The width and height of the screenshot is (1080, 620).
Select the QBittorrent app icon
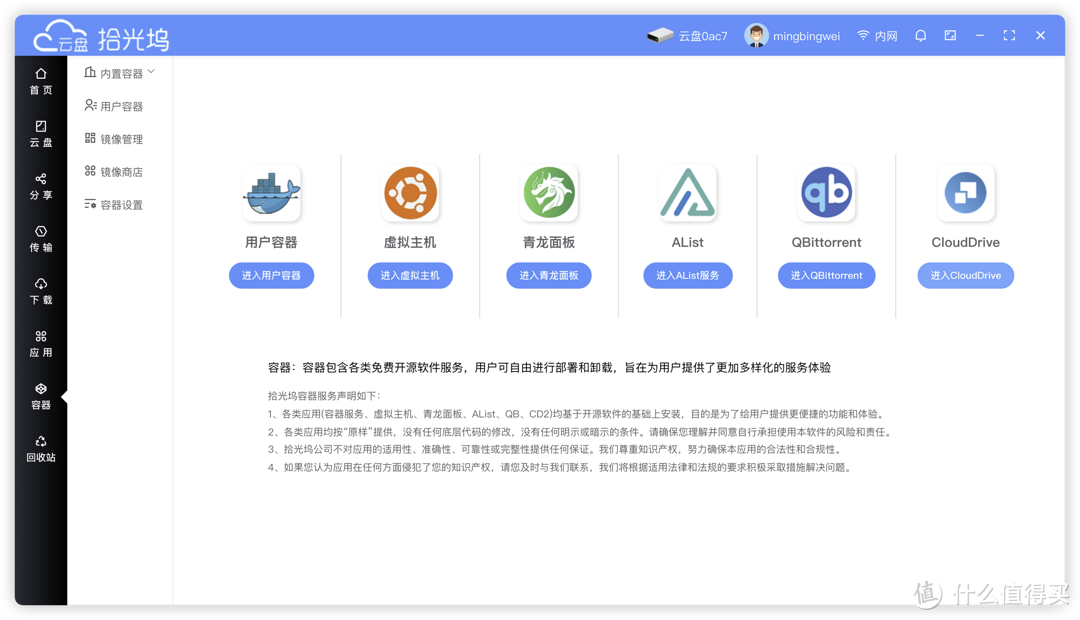pos(826,192)
